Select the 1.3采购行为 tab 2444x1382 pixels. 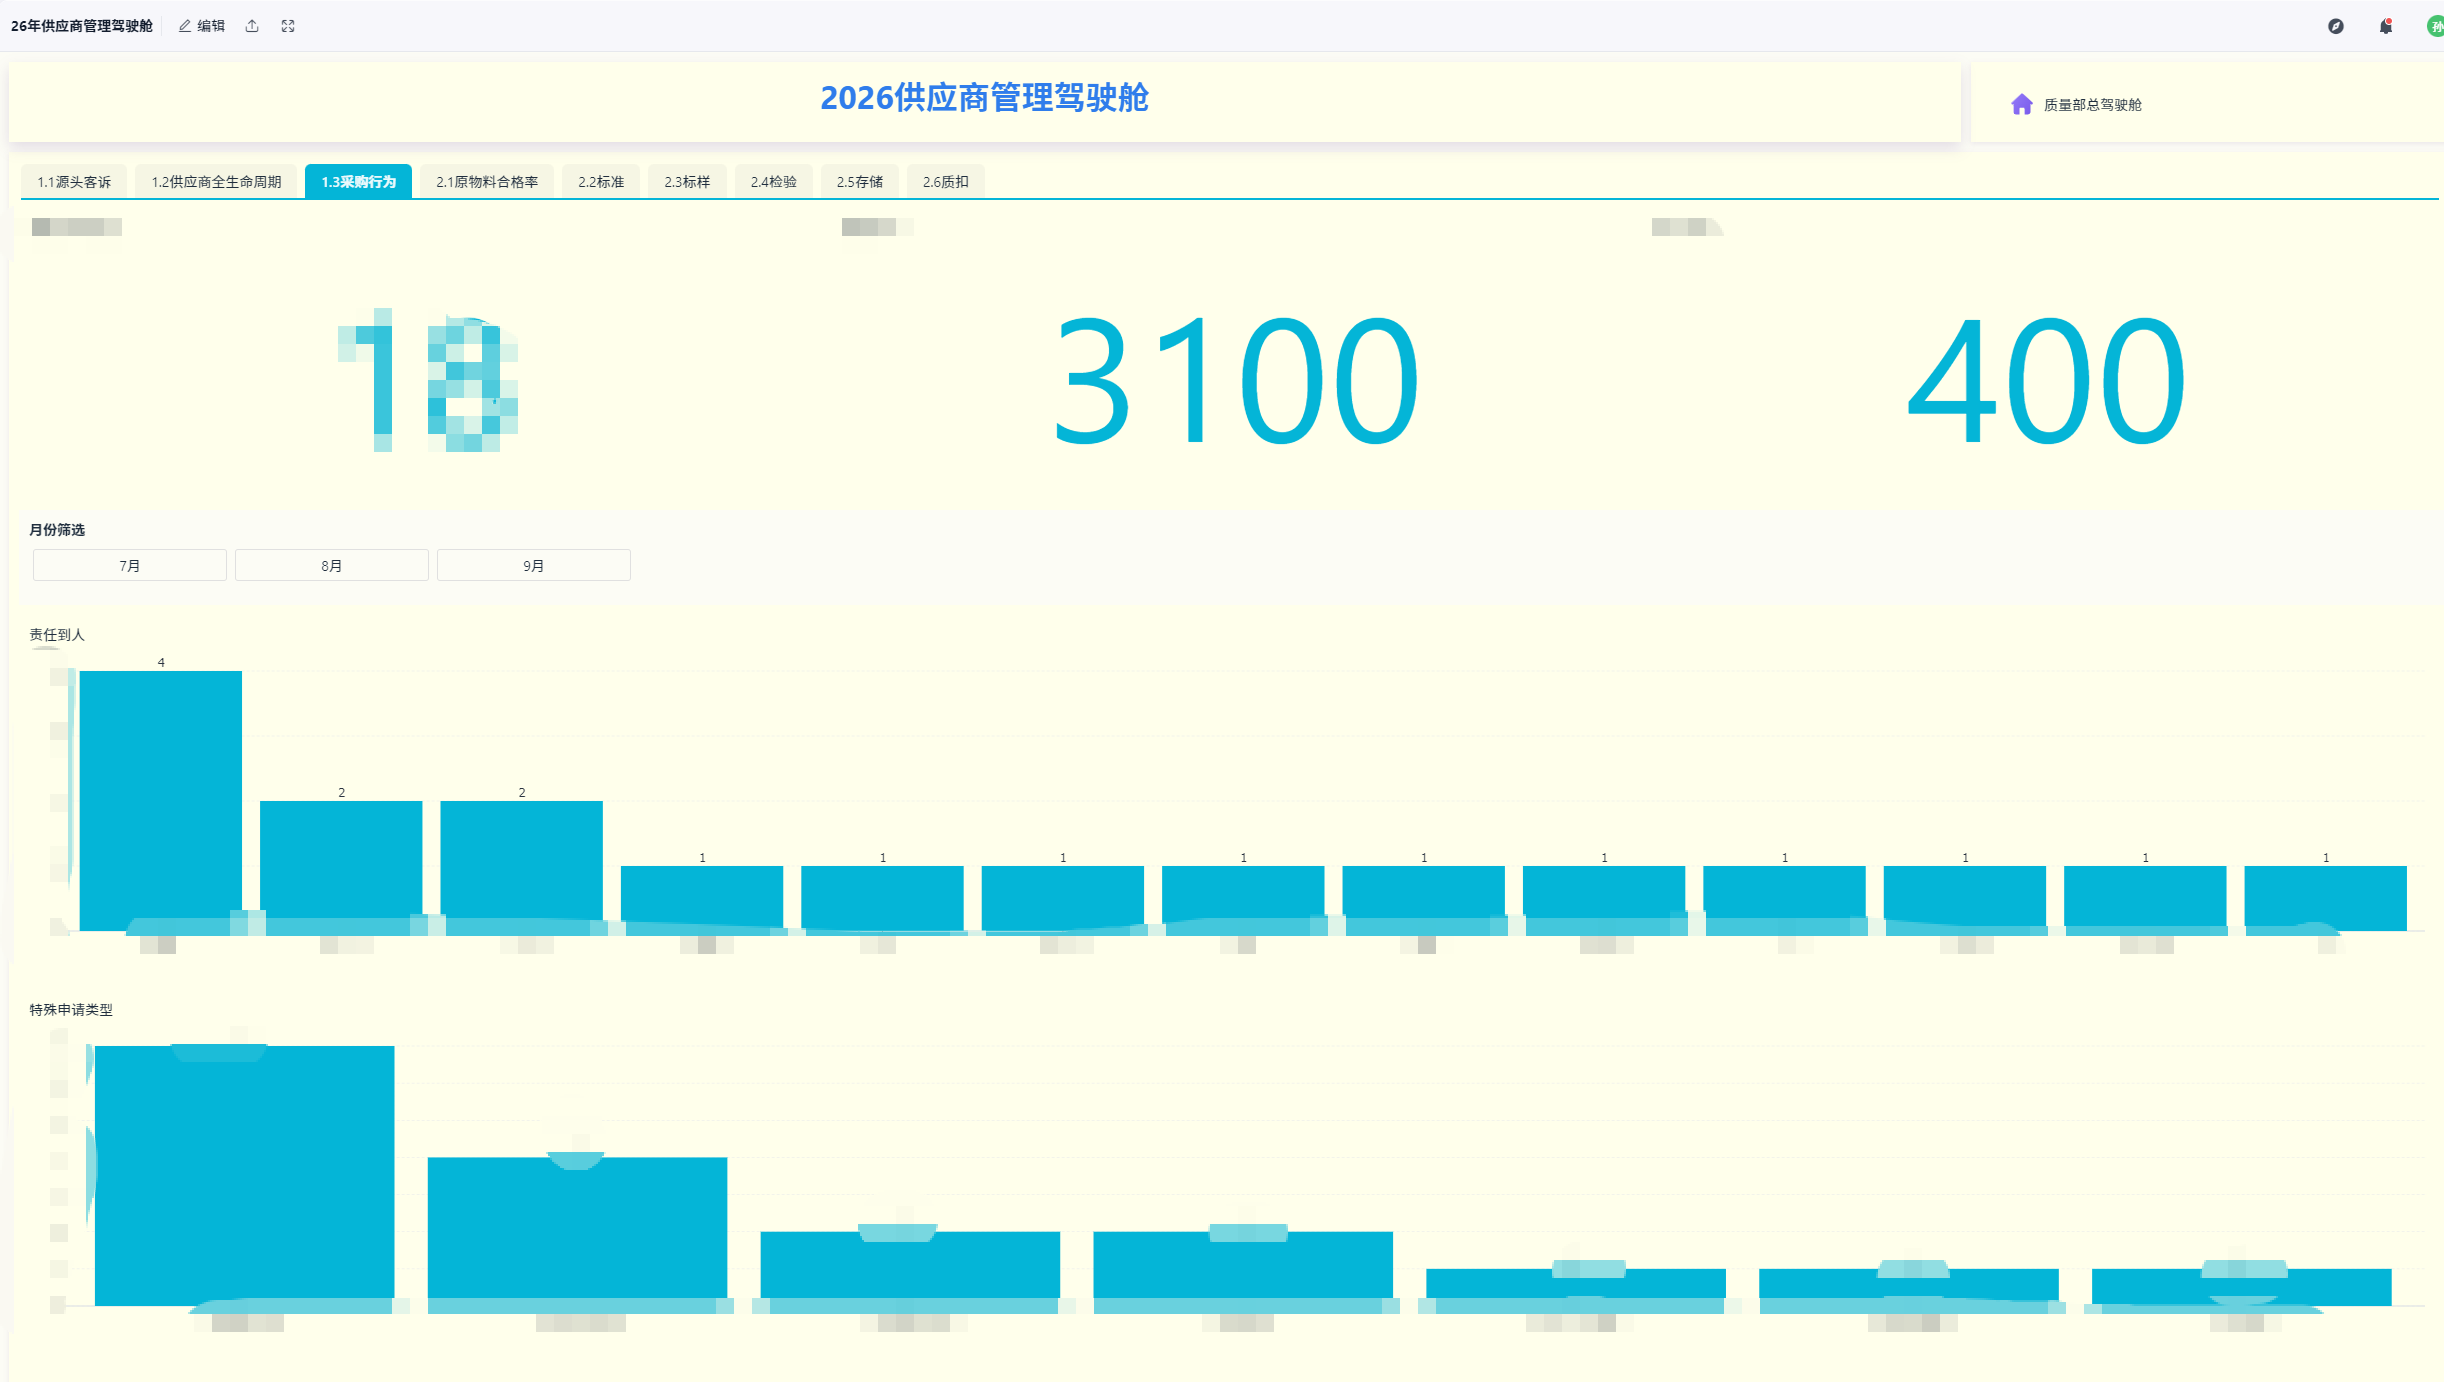pyautogui.click(x=359, y=182)
